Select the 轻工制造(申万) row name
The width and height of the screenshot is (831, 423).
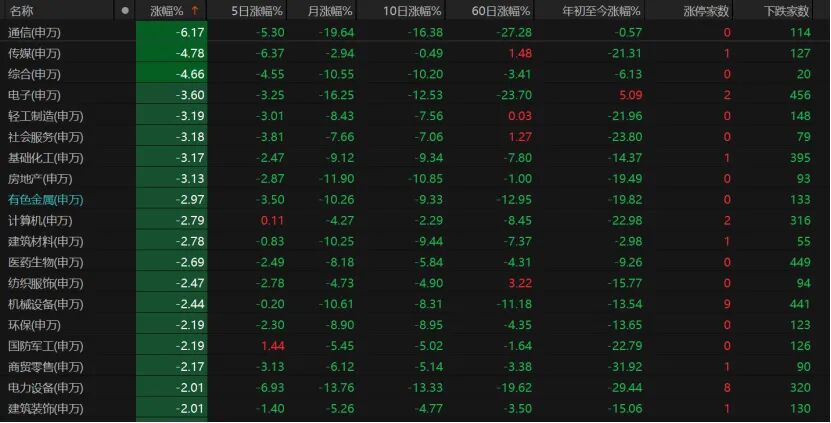tap(46, 116)
